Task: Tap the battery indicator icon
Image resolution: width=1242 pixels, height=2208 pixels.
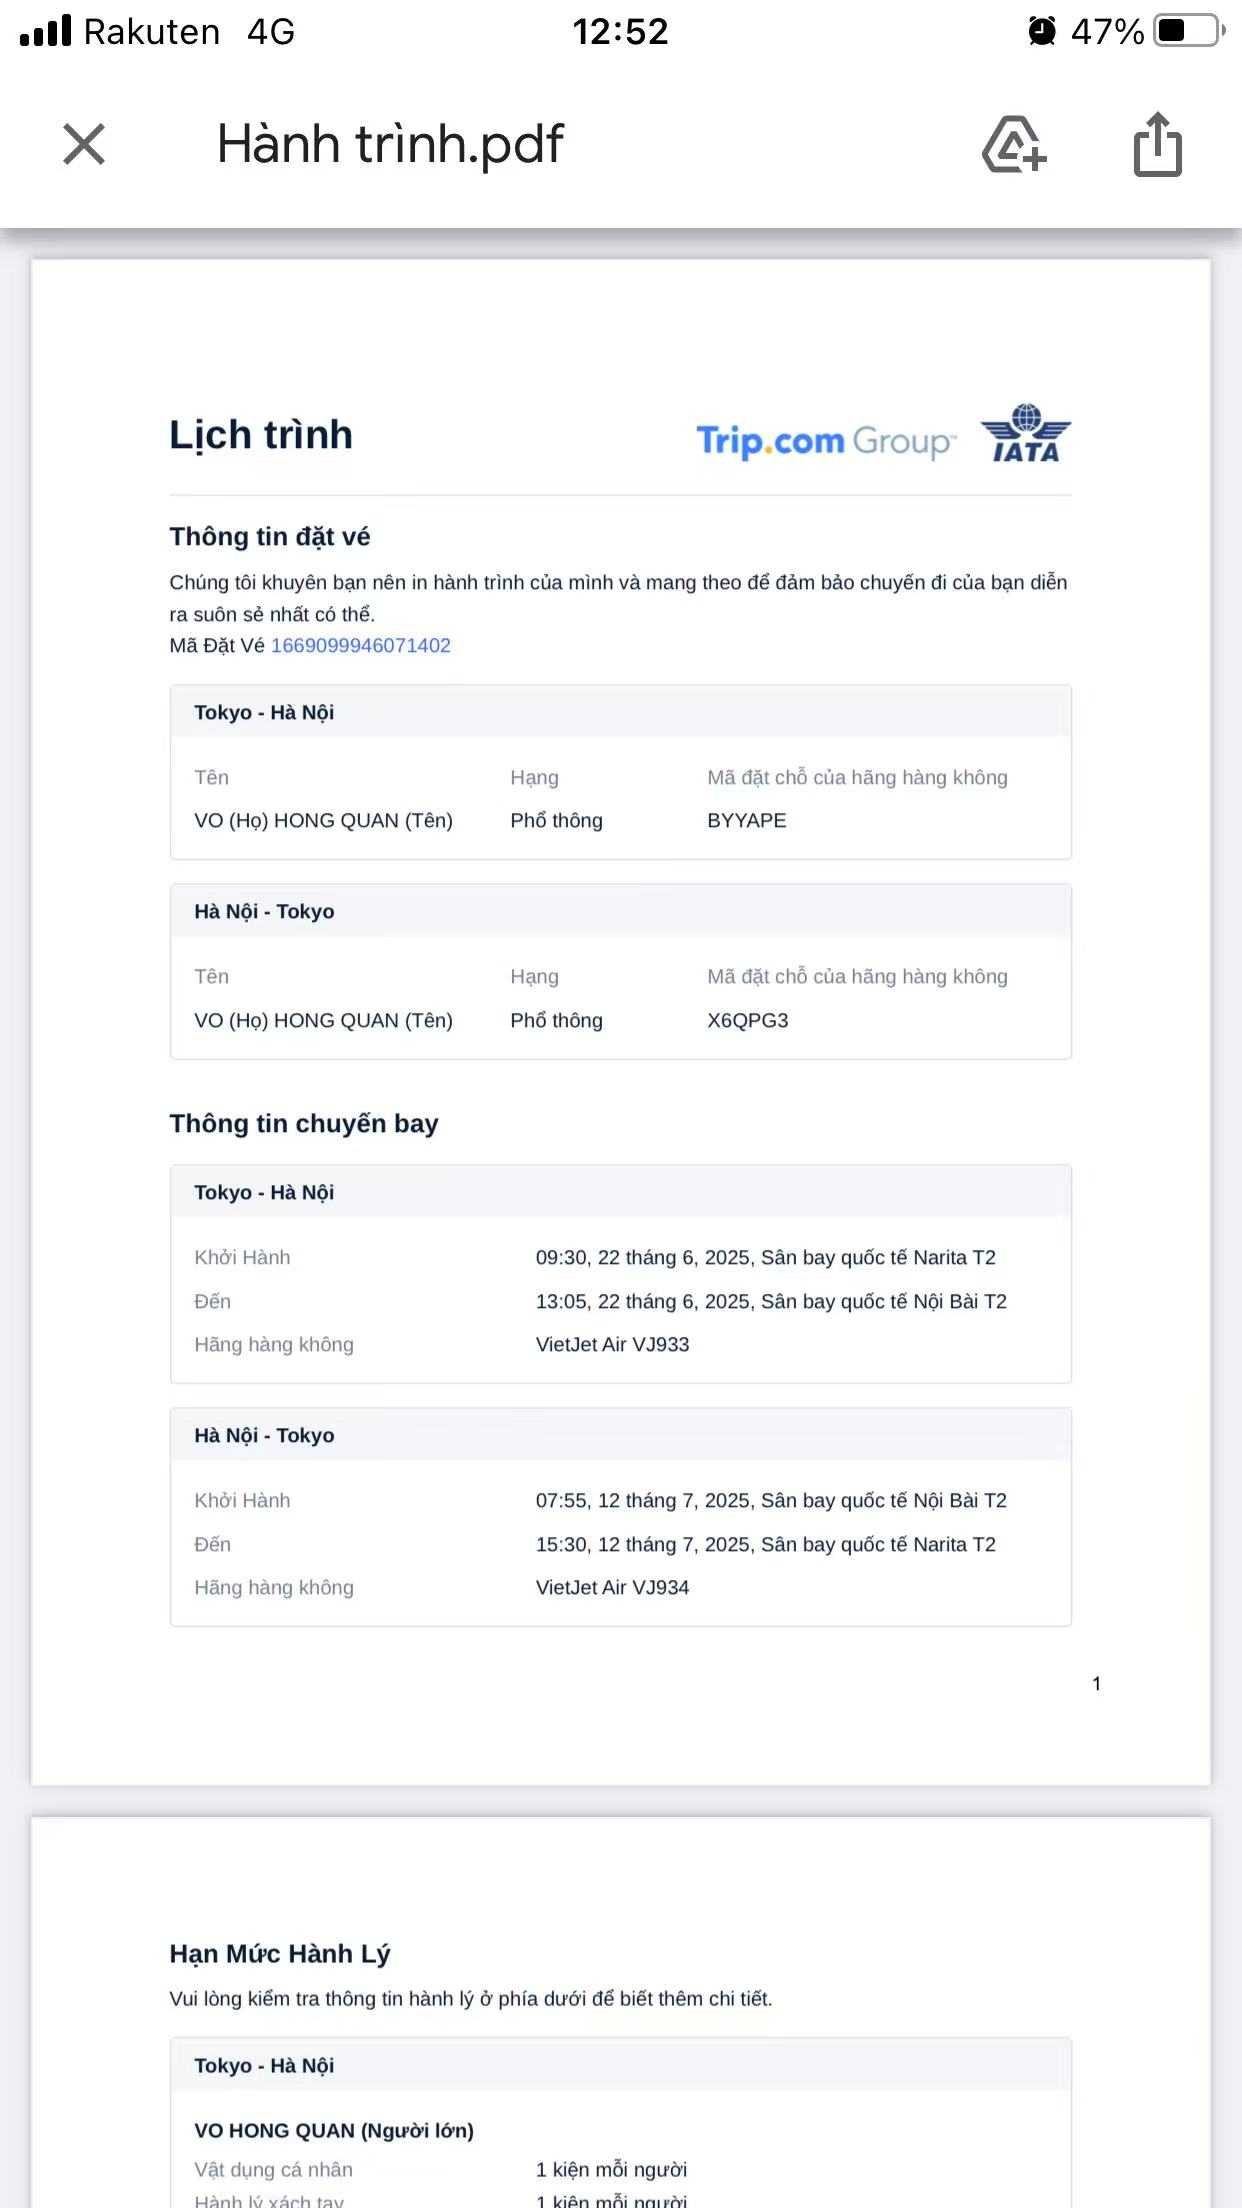Action: (1189, 31)
